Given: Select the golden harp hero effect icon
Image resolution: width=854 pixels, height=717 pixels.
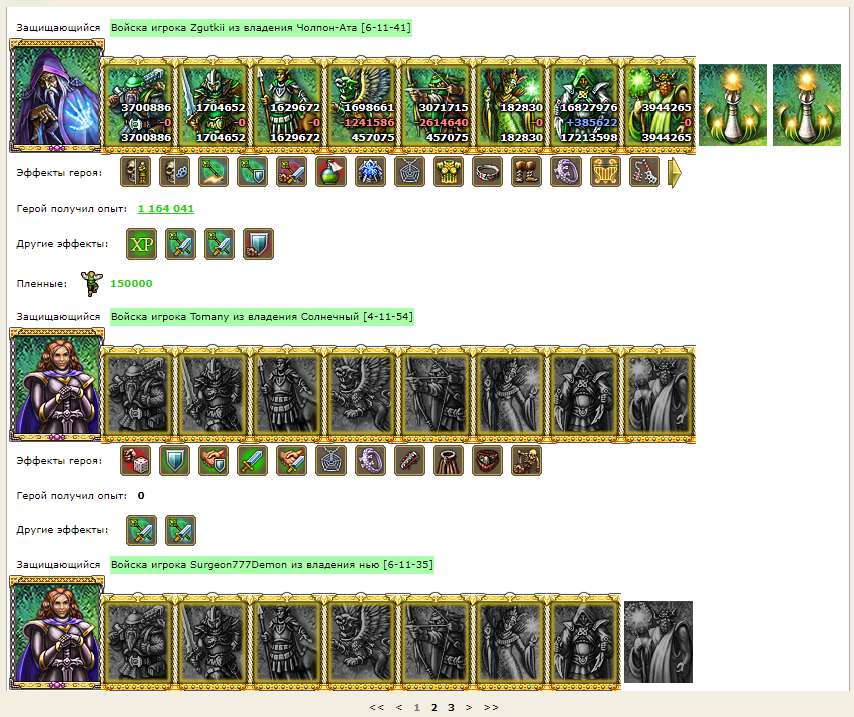Looking at the screenshot, I should point(605,172).
